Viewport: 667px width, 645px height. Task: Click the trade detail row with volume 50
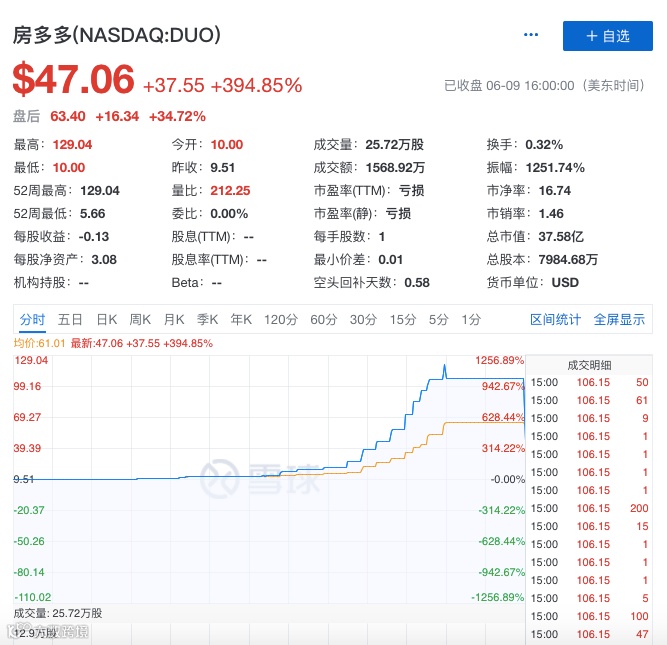(589, 382)
